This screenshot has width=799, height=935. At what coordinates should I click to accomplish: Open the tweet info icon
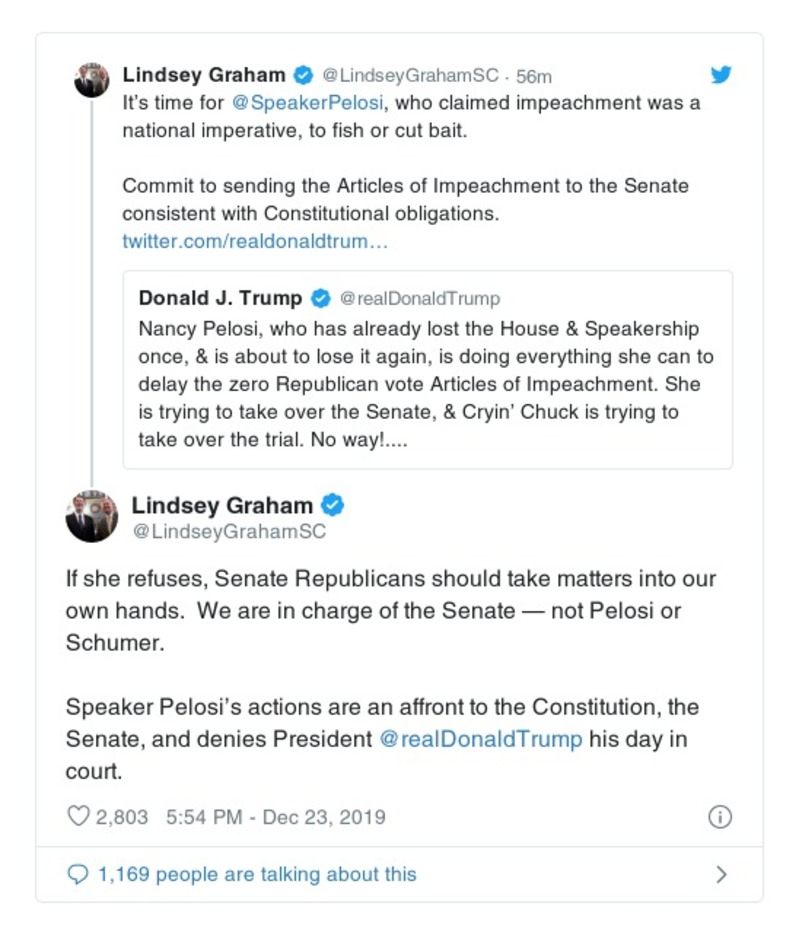720,817
